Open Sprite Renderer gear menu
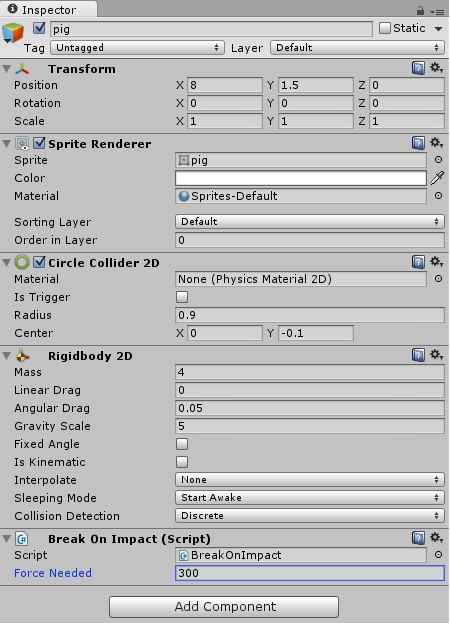Viewport: 451px width, 626px height. click(x=436, y=142)
